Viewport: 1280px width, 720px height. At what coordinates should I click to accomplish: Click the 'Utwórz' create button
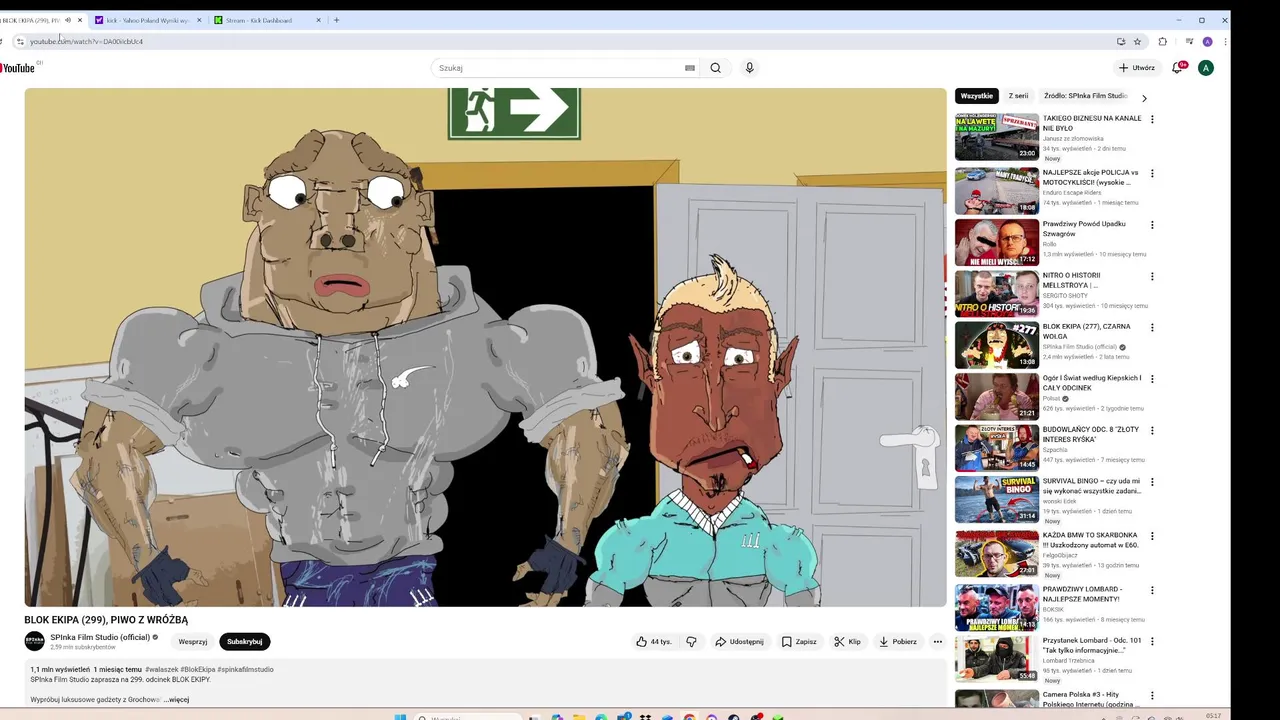1137,68
